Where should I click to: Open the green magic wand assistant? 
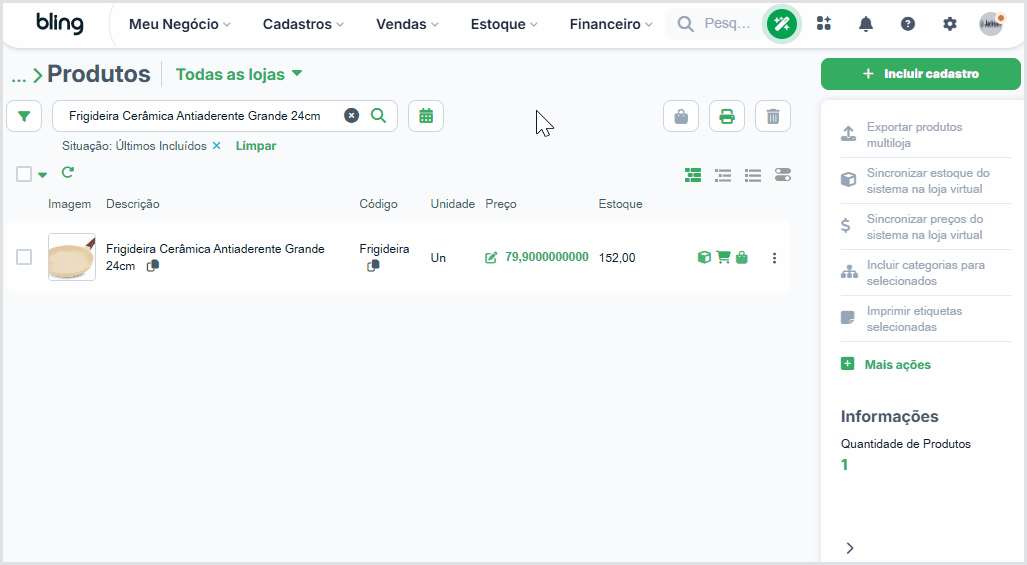[782, 24]
